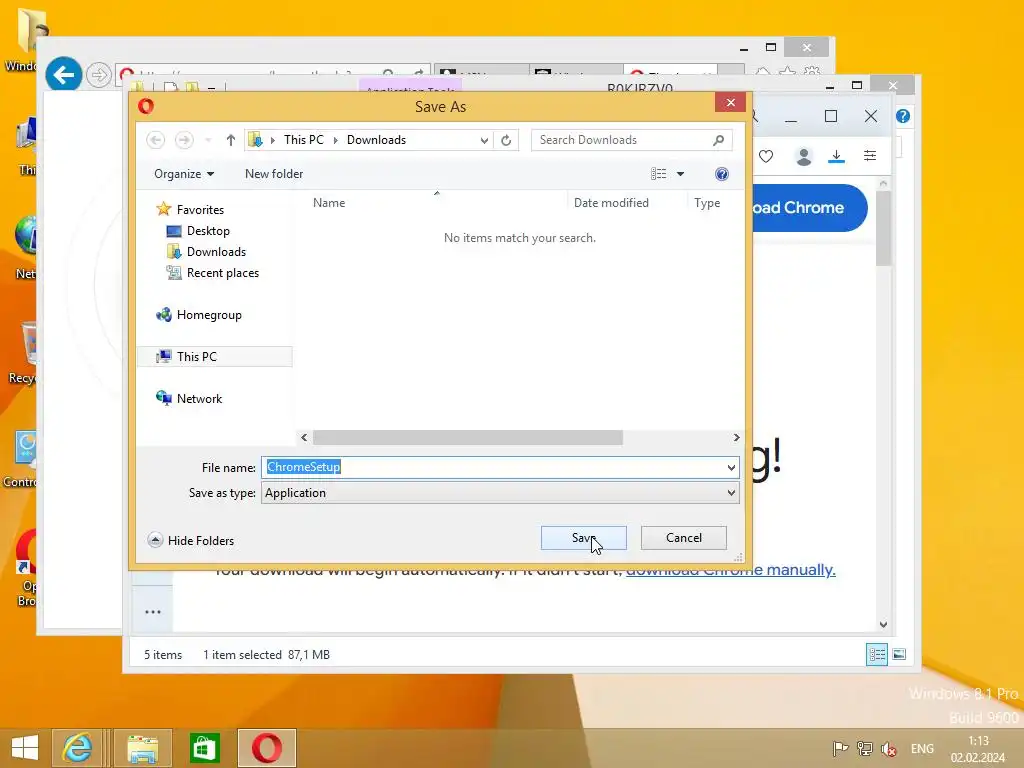Expand the File name history dropdown

731,467
